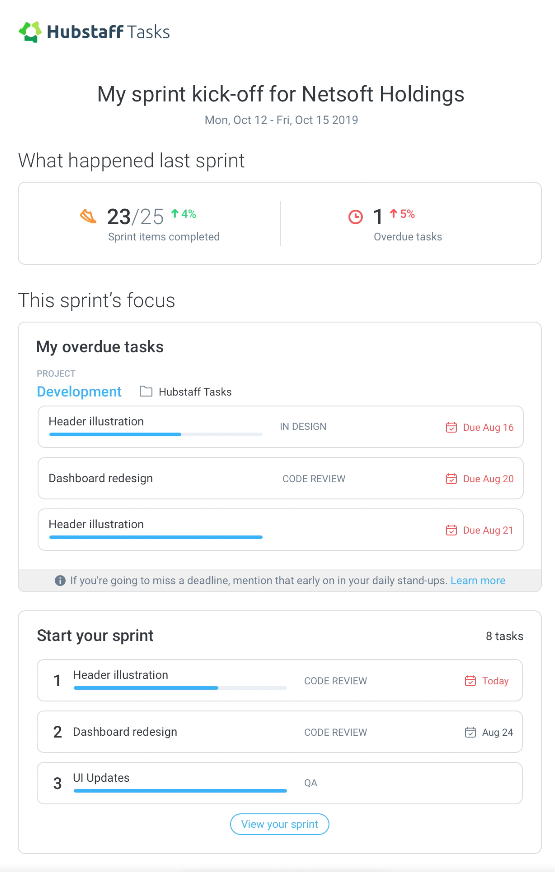This screenshot has height=872, width=555.
Task: Click the calendar icon for Due Aug 21
Action: [451, 530]
